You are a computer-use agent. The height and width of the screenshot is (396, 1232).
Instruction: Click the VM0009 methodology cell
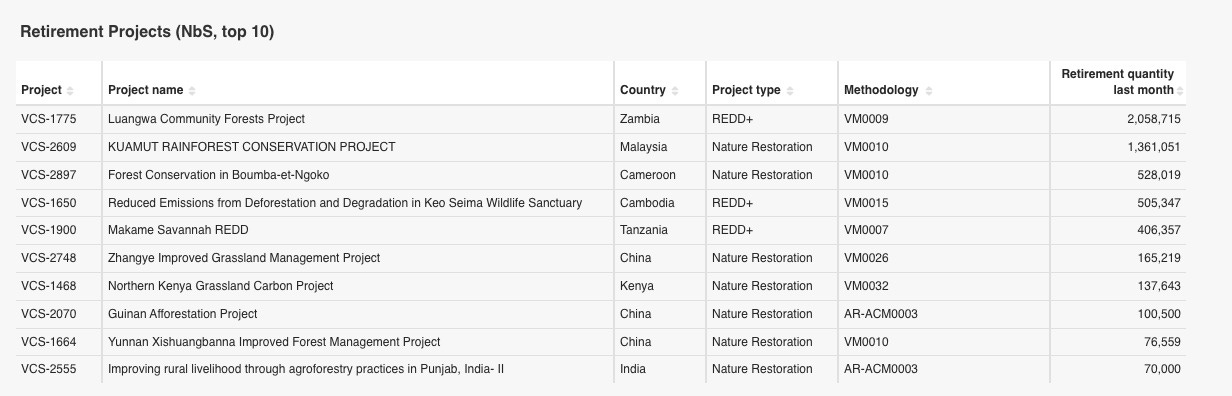866,119
